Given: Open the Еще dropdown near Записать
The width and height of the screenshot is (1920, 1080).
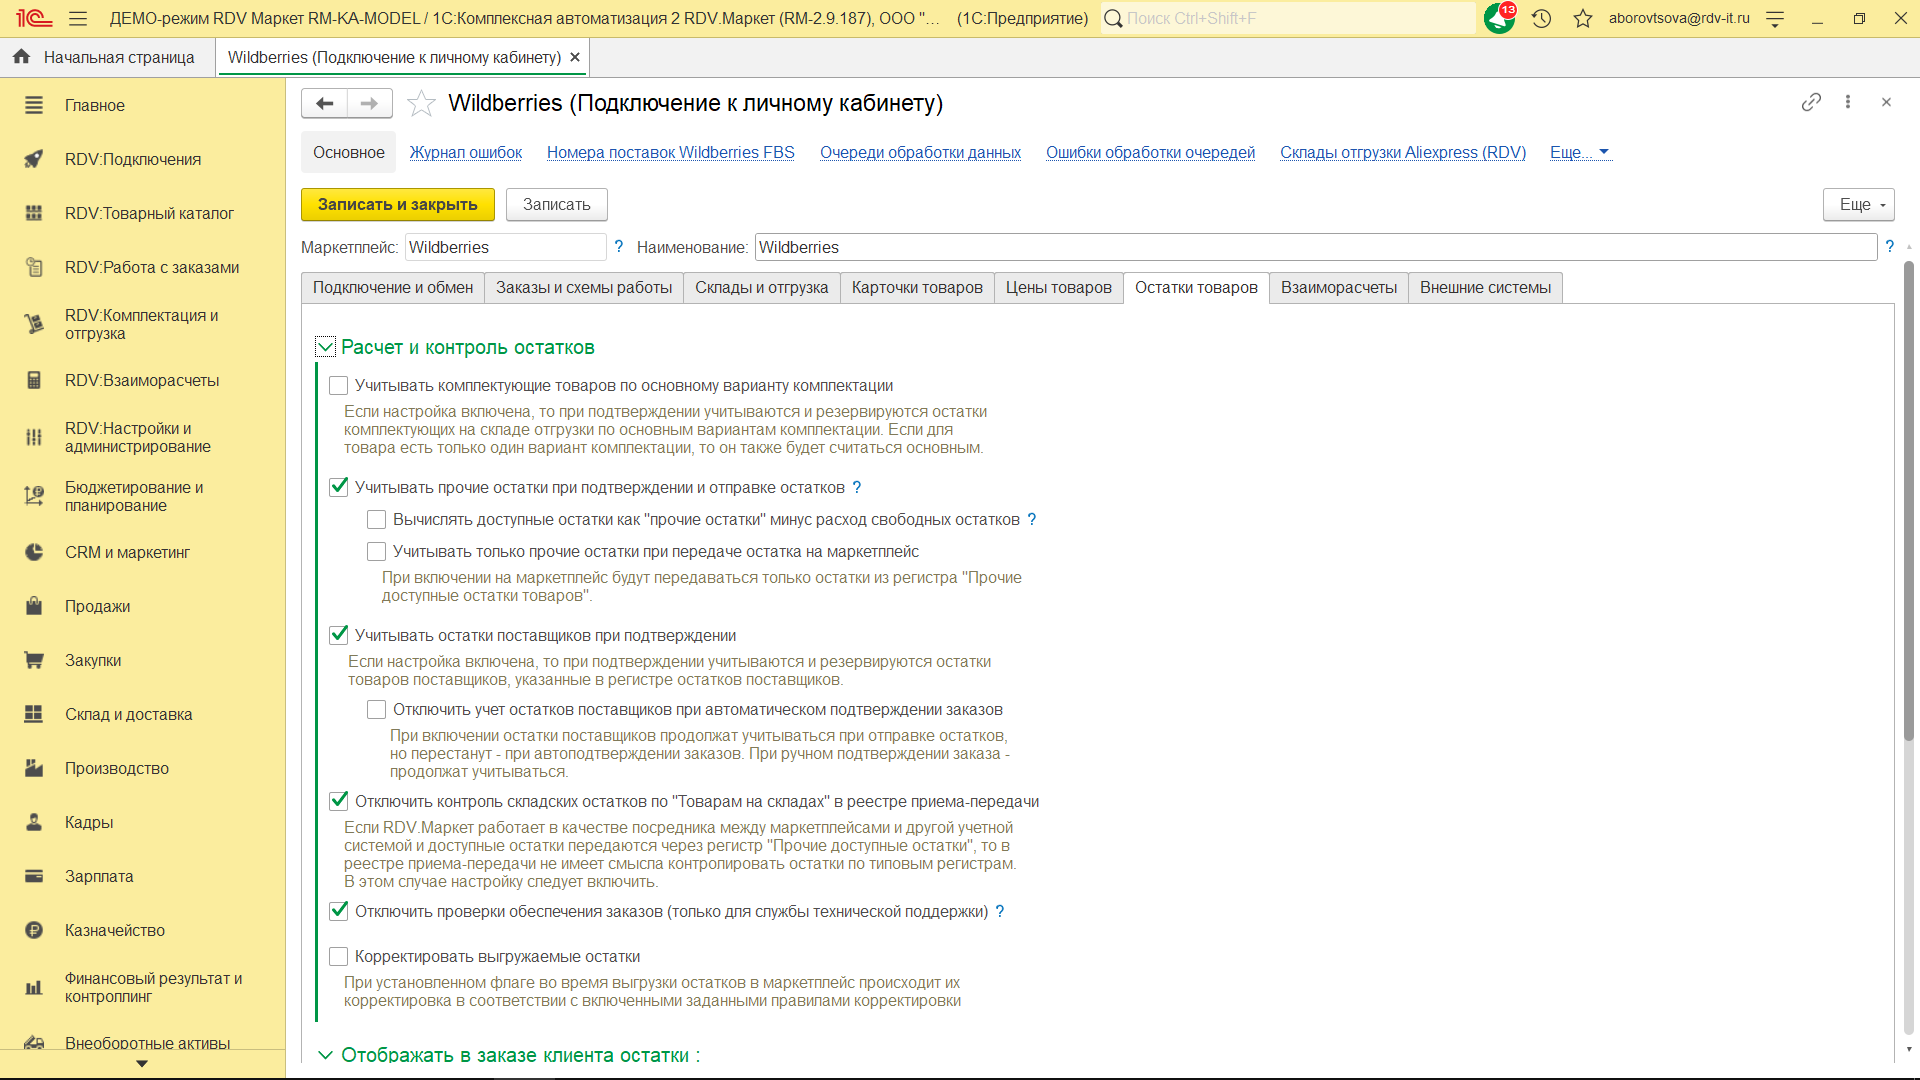Looking at the screenshot, I should 1858,204.
